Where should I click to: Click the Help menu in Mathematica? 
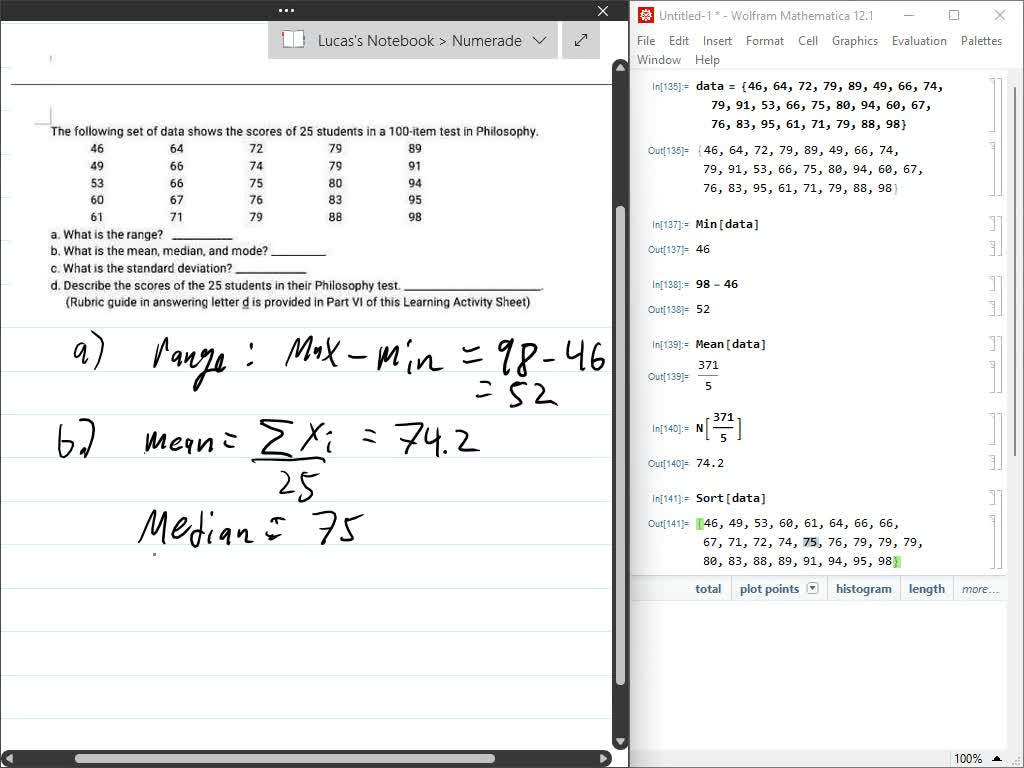707,59
